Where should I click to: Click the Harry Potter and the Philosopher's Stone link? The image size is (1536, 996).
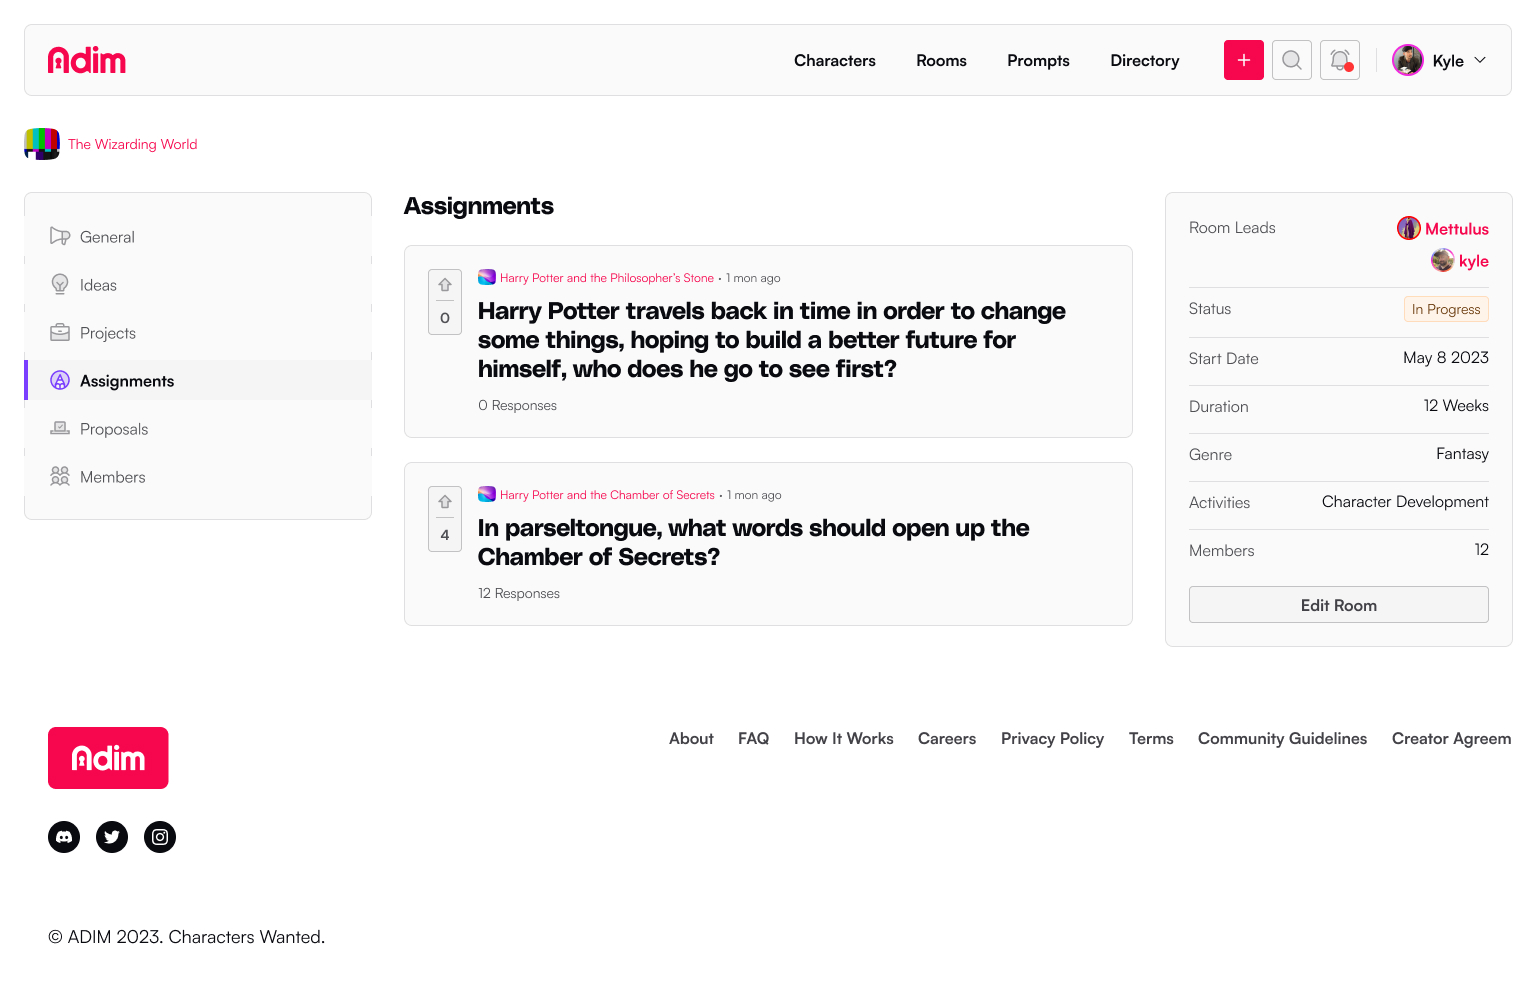(x=606, y=278)
